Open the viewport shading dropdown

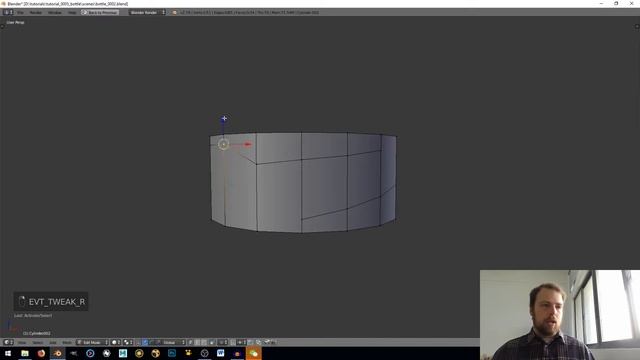click(116, 342)
